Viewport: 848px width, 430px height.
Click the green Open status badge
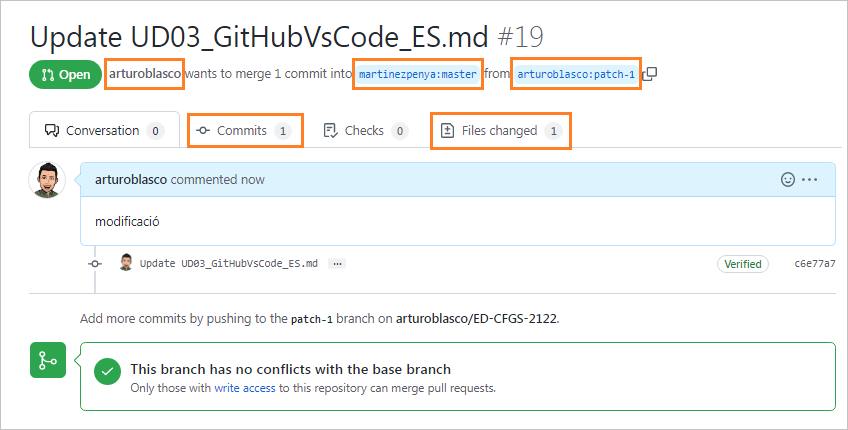[x=65, y=74]
